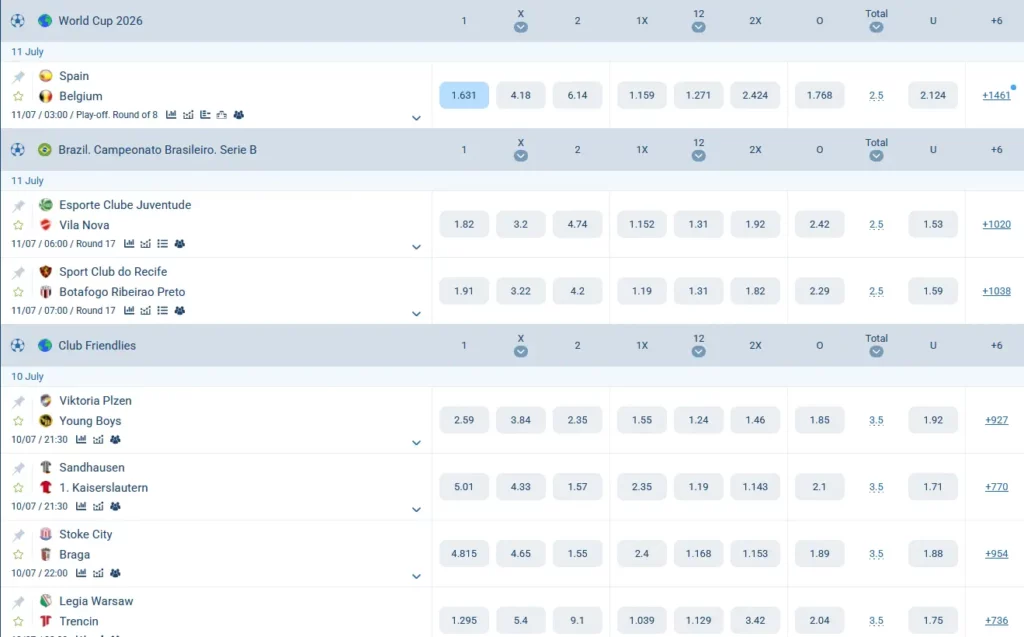Favorite Legia Warsaw vs Trencin star
Screen dimensions: 1024x637
click(18, 621)
